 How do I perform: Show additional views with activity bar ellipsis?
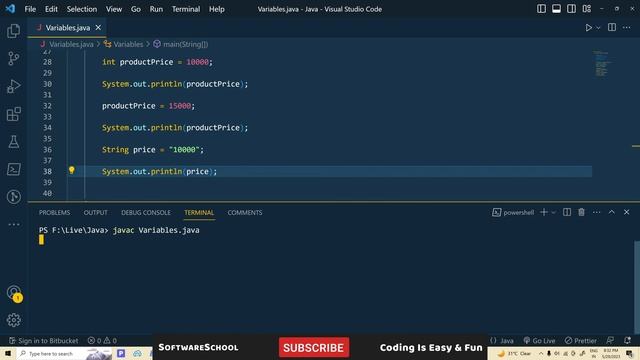[13, 224]
